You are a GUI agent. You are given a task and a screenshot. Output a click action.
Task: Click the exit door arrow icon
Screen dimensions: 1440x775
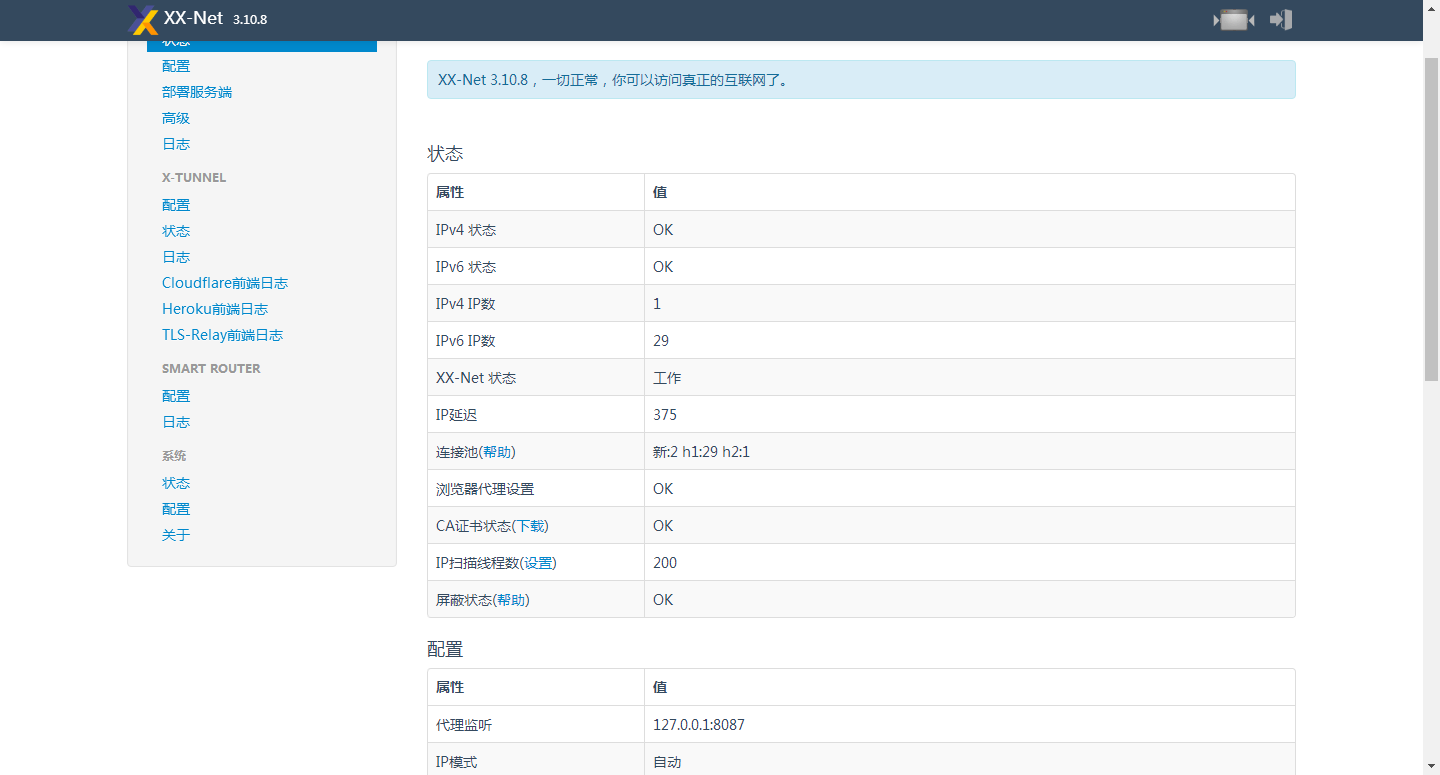point(1281,20)
